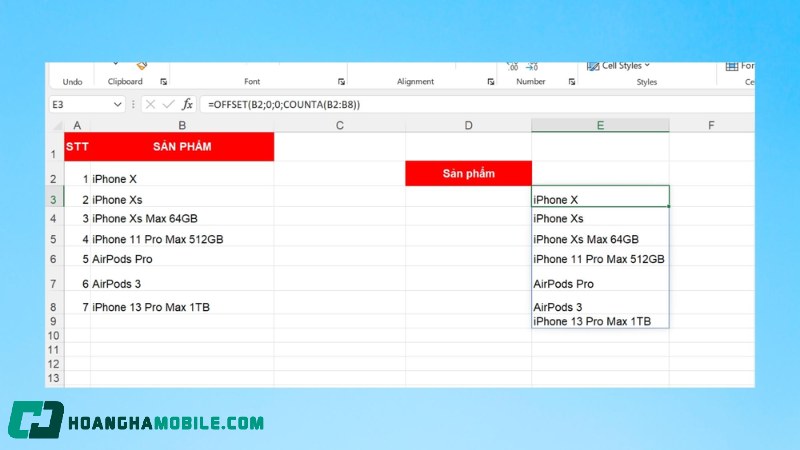The width and height of the screenshot is (800, 450).
Task: Select column B cell AirPods 3
Action: tap(182, 279)
